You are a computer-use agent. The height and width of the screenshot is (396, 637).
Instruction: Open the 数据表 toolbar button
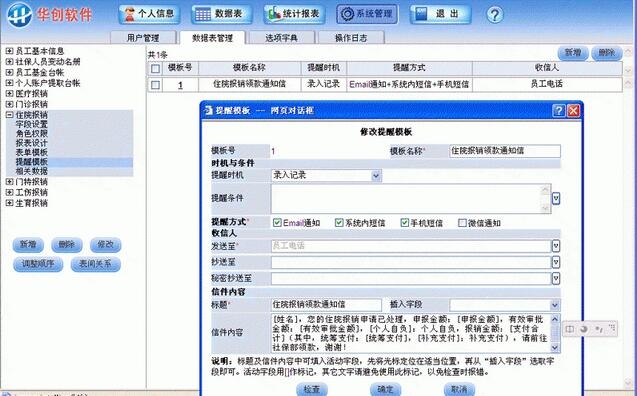click(222, 14)
